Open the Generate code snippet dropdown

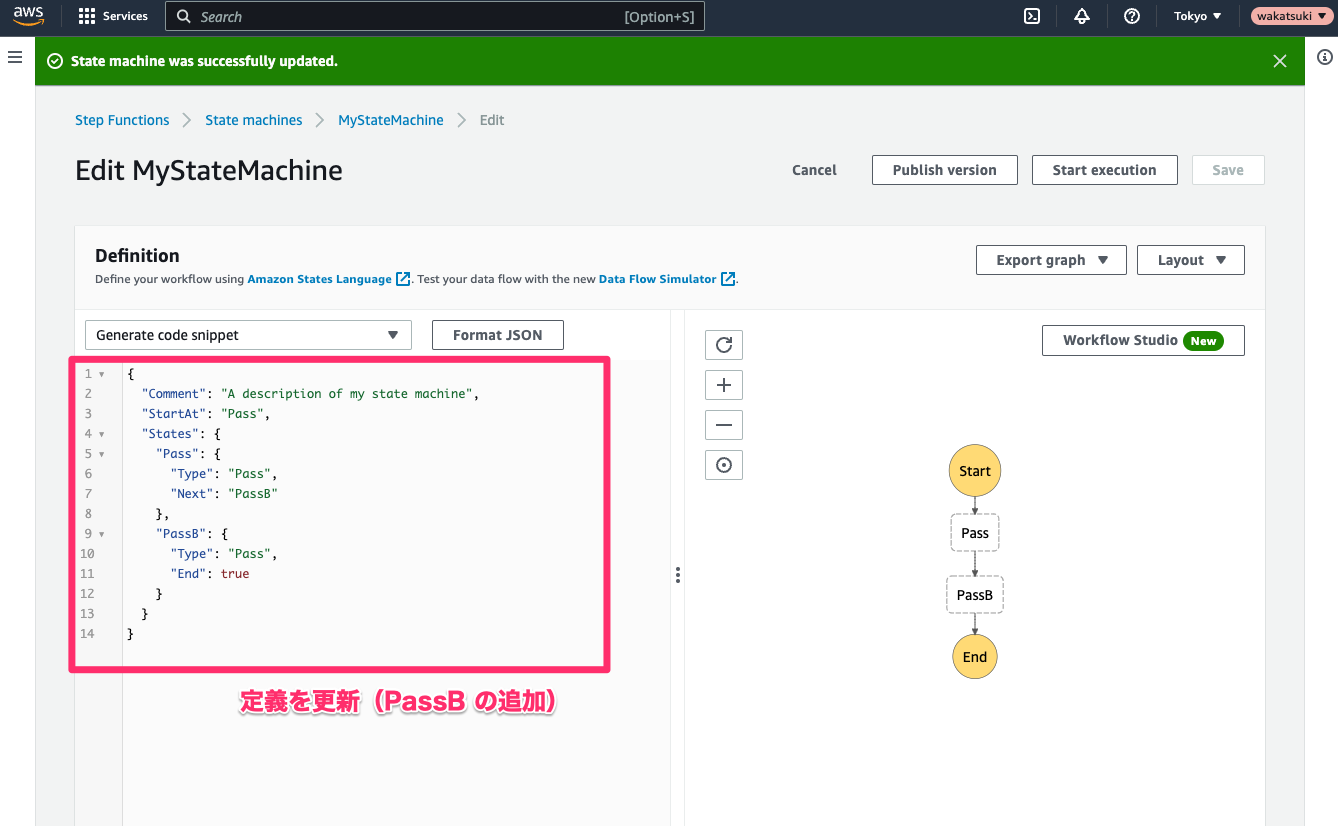(x=248, y=335)
